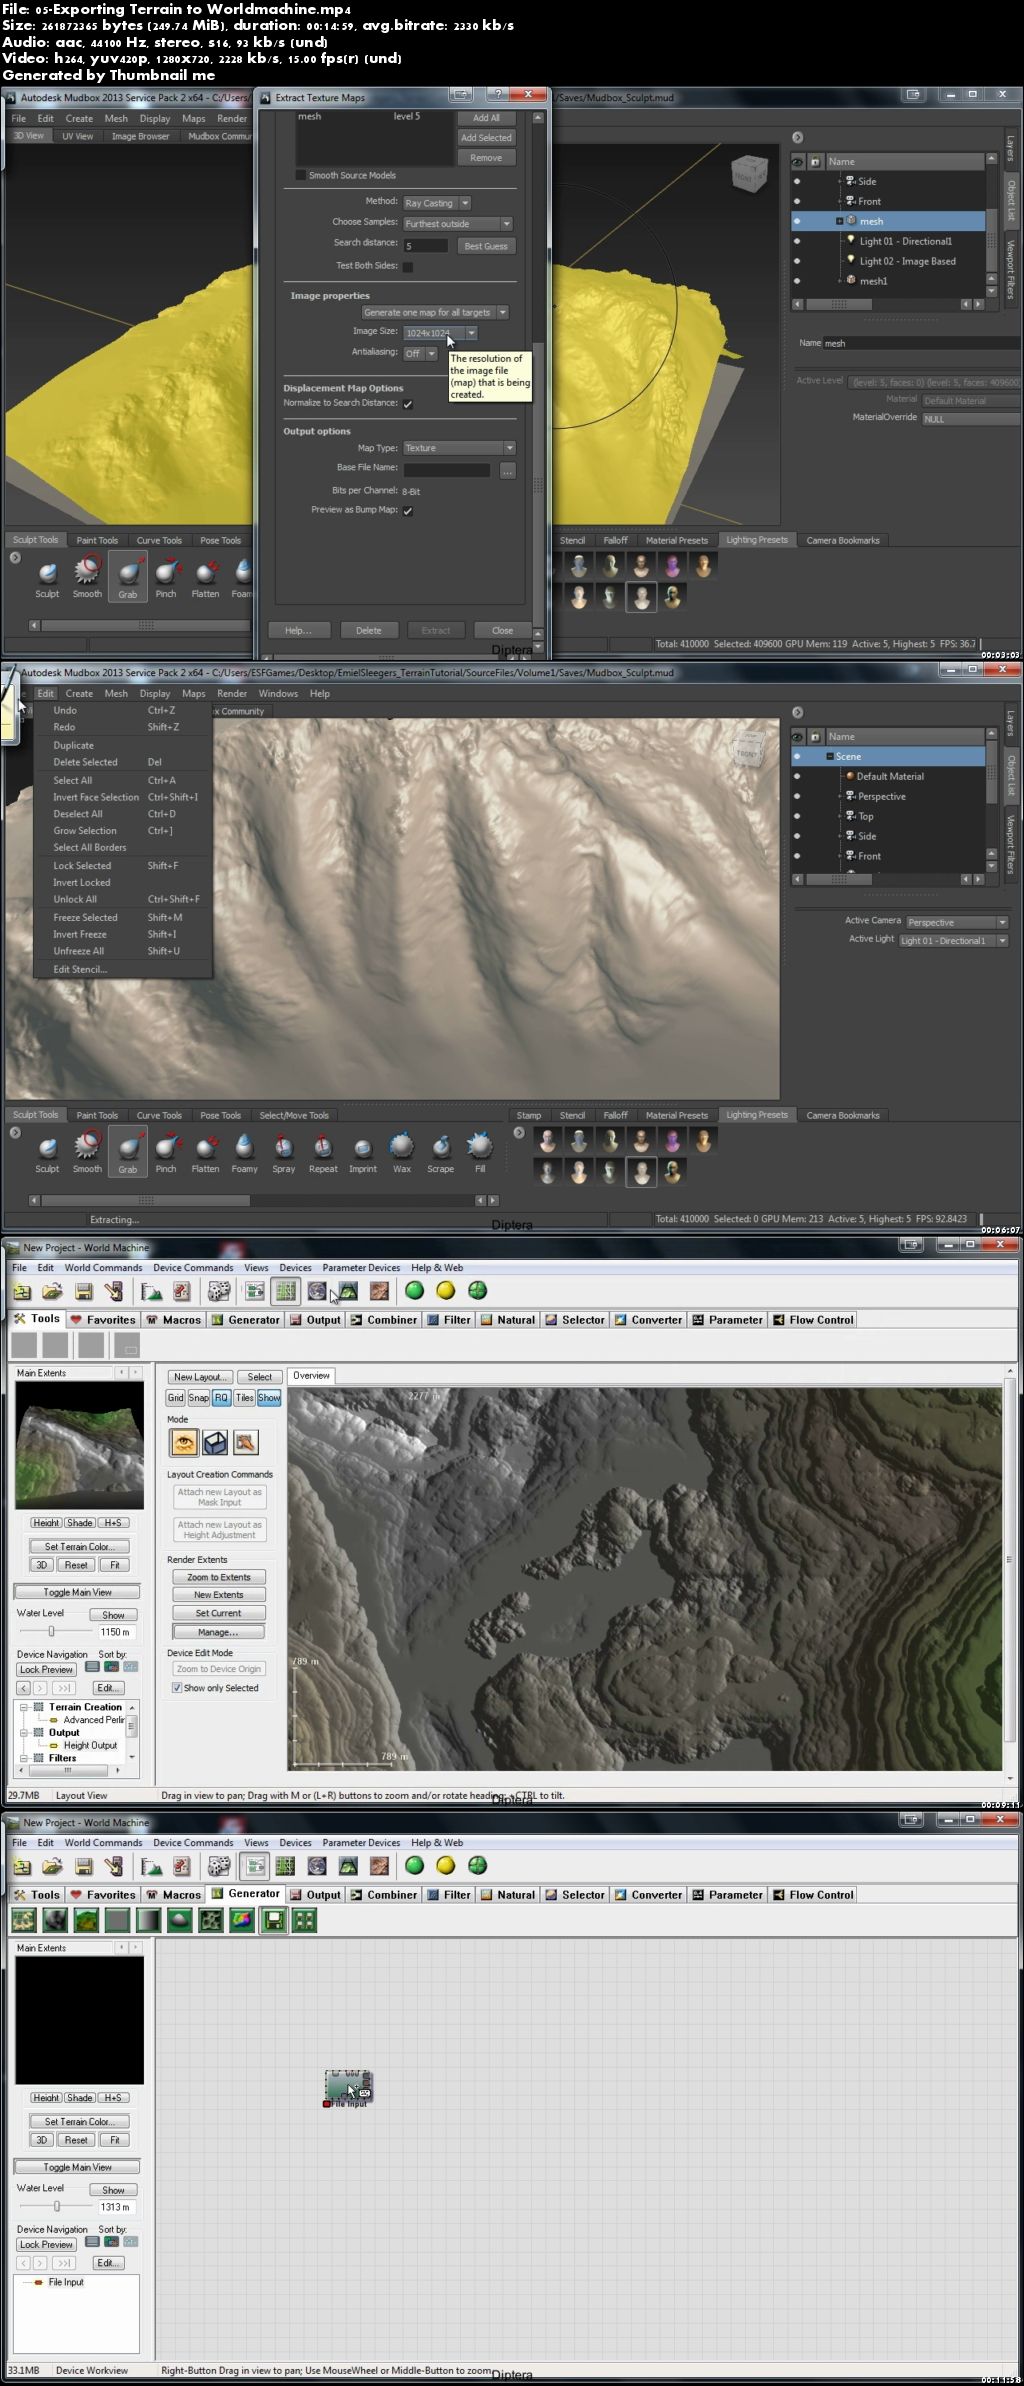Switch to the Select/Move Tools tab

click(294, 1116)
